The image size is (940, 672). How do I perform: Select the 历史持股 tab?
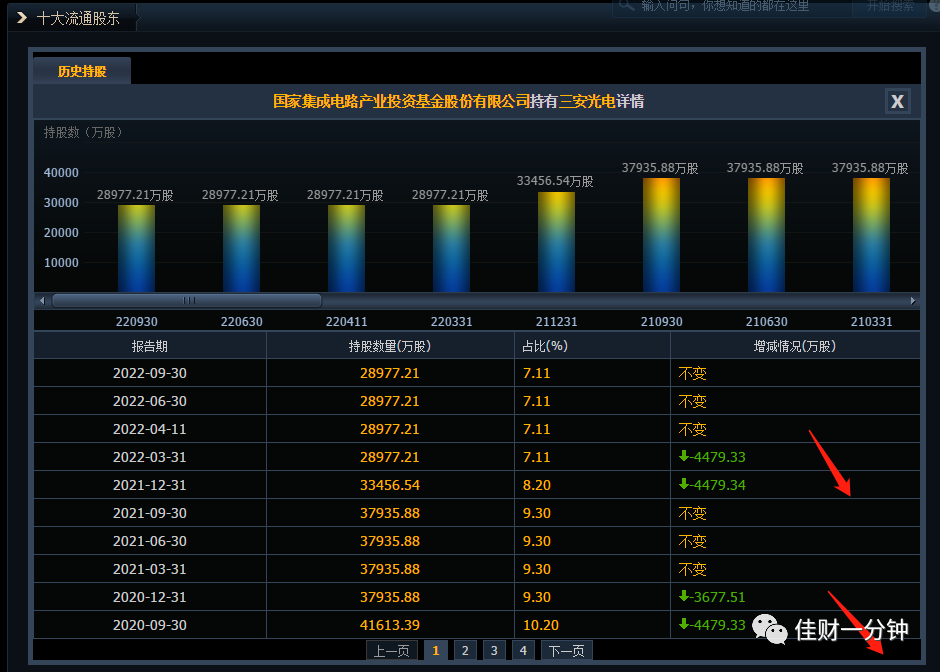(x=82, y=71)
